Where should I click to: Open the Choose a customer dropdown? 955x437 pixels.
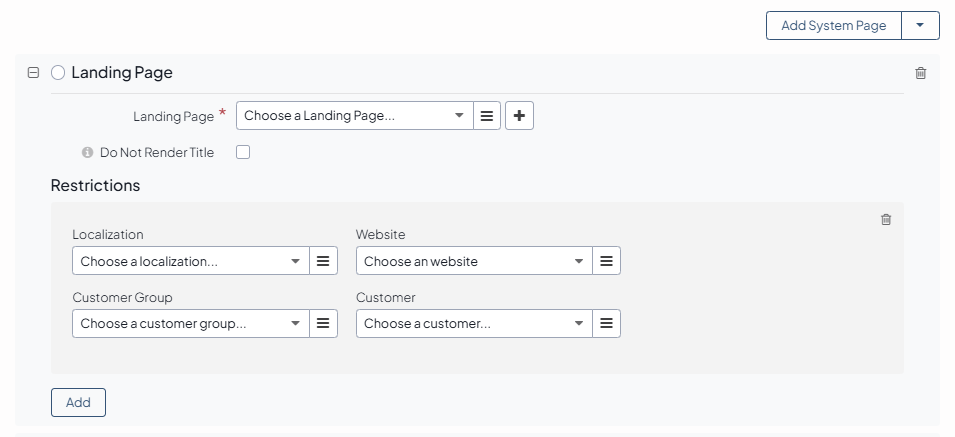tap(473, 323)
